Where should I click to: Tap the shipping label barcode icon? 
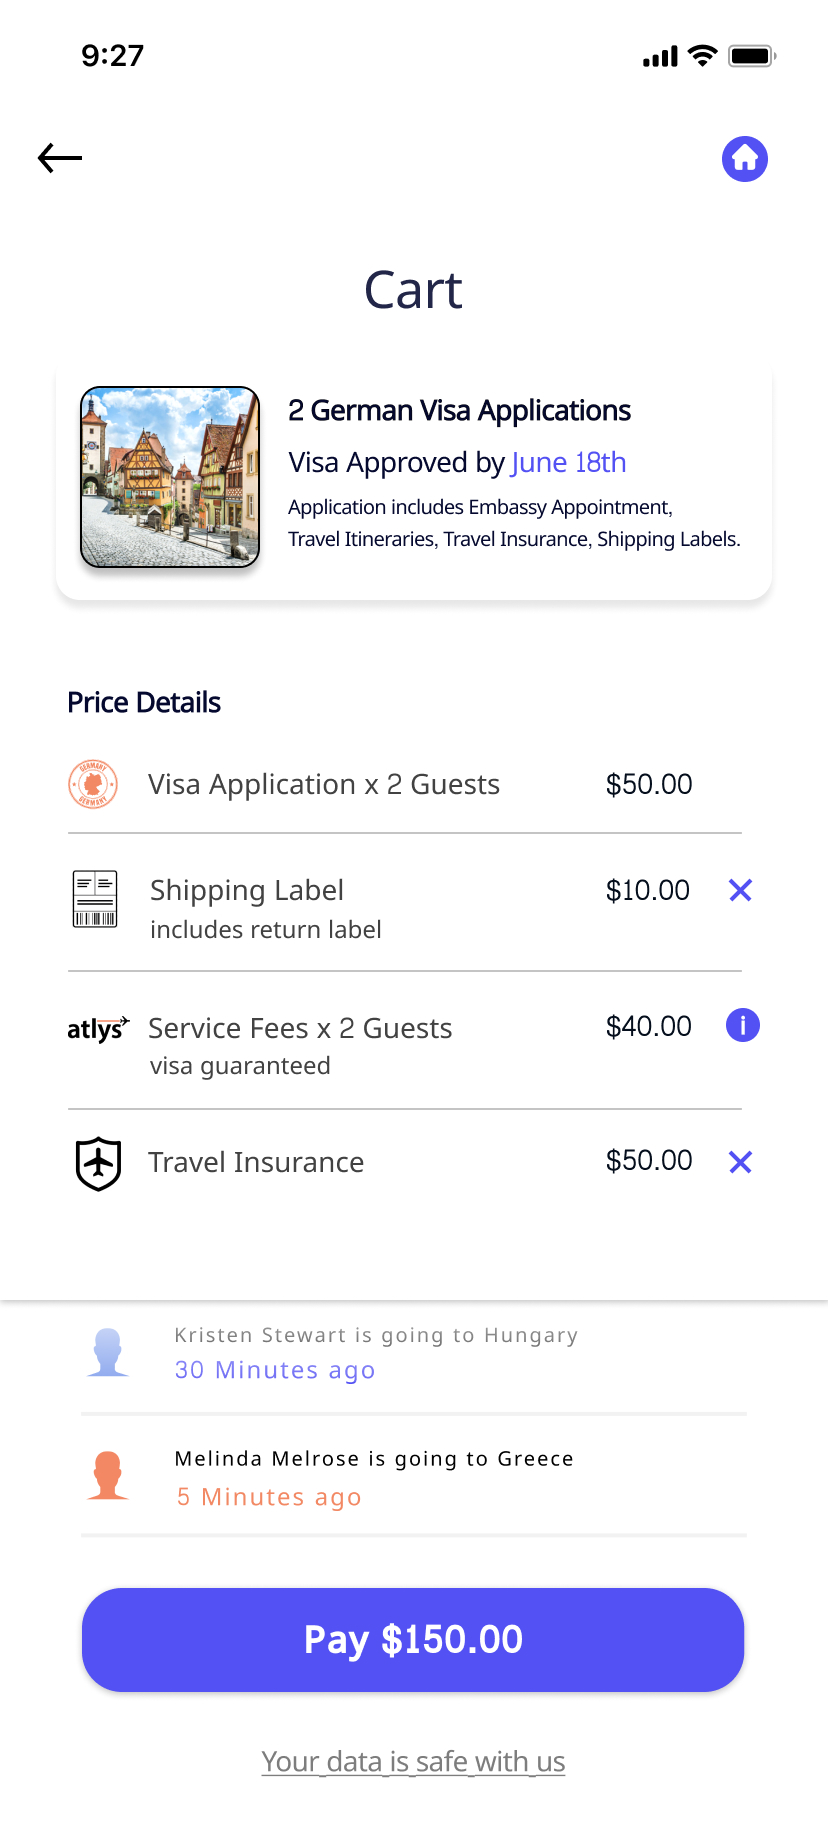[x=95, y=899]
